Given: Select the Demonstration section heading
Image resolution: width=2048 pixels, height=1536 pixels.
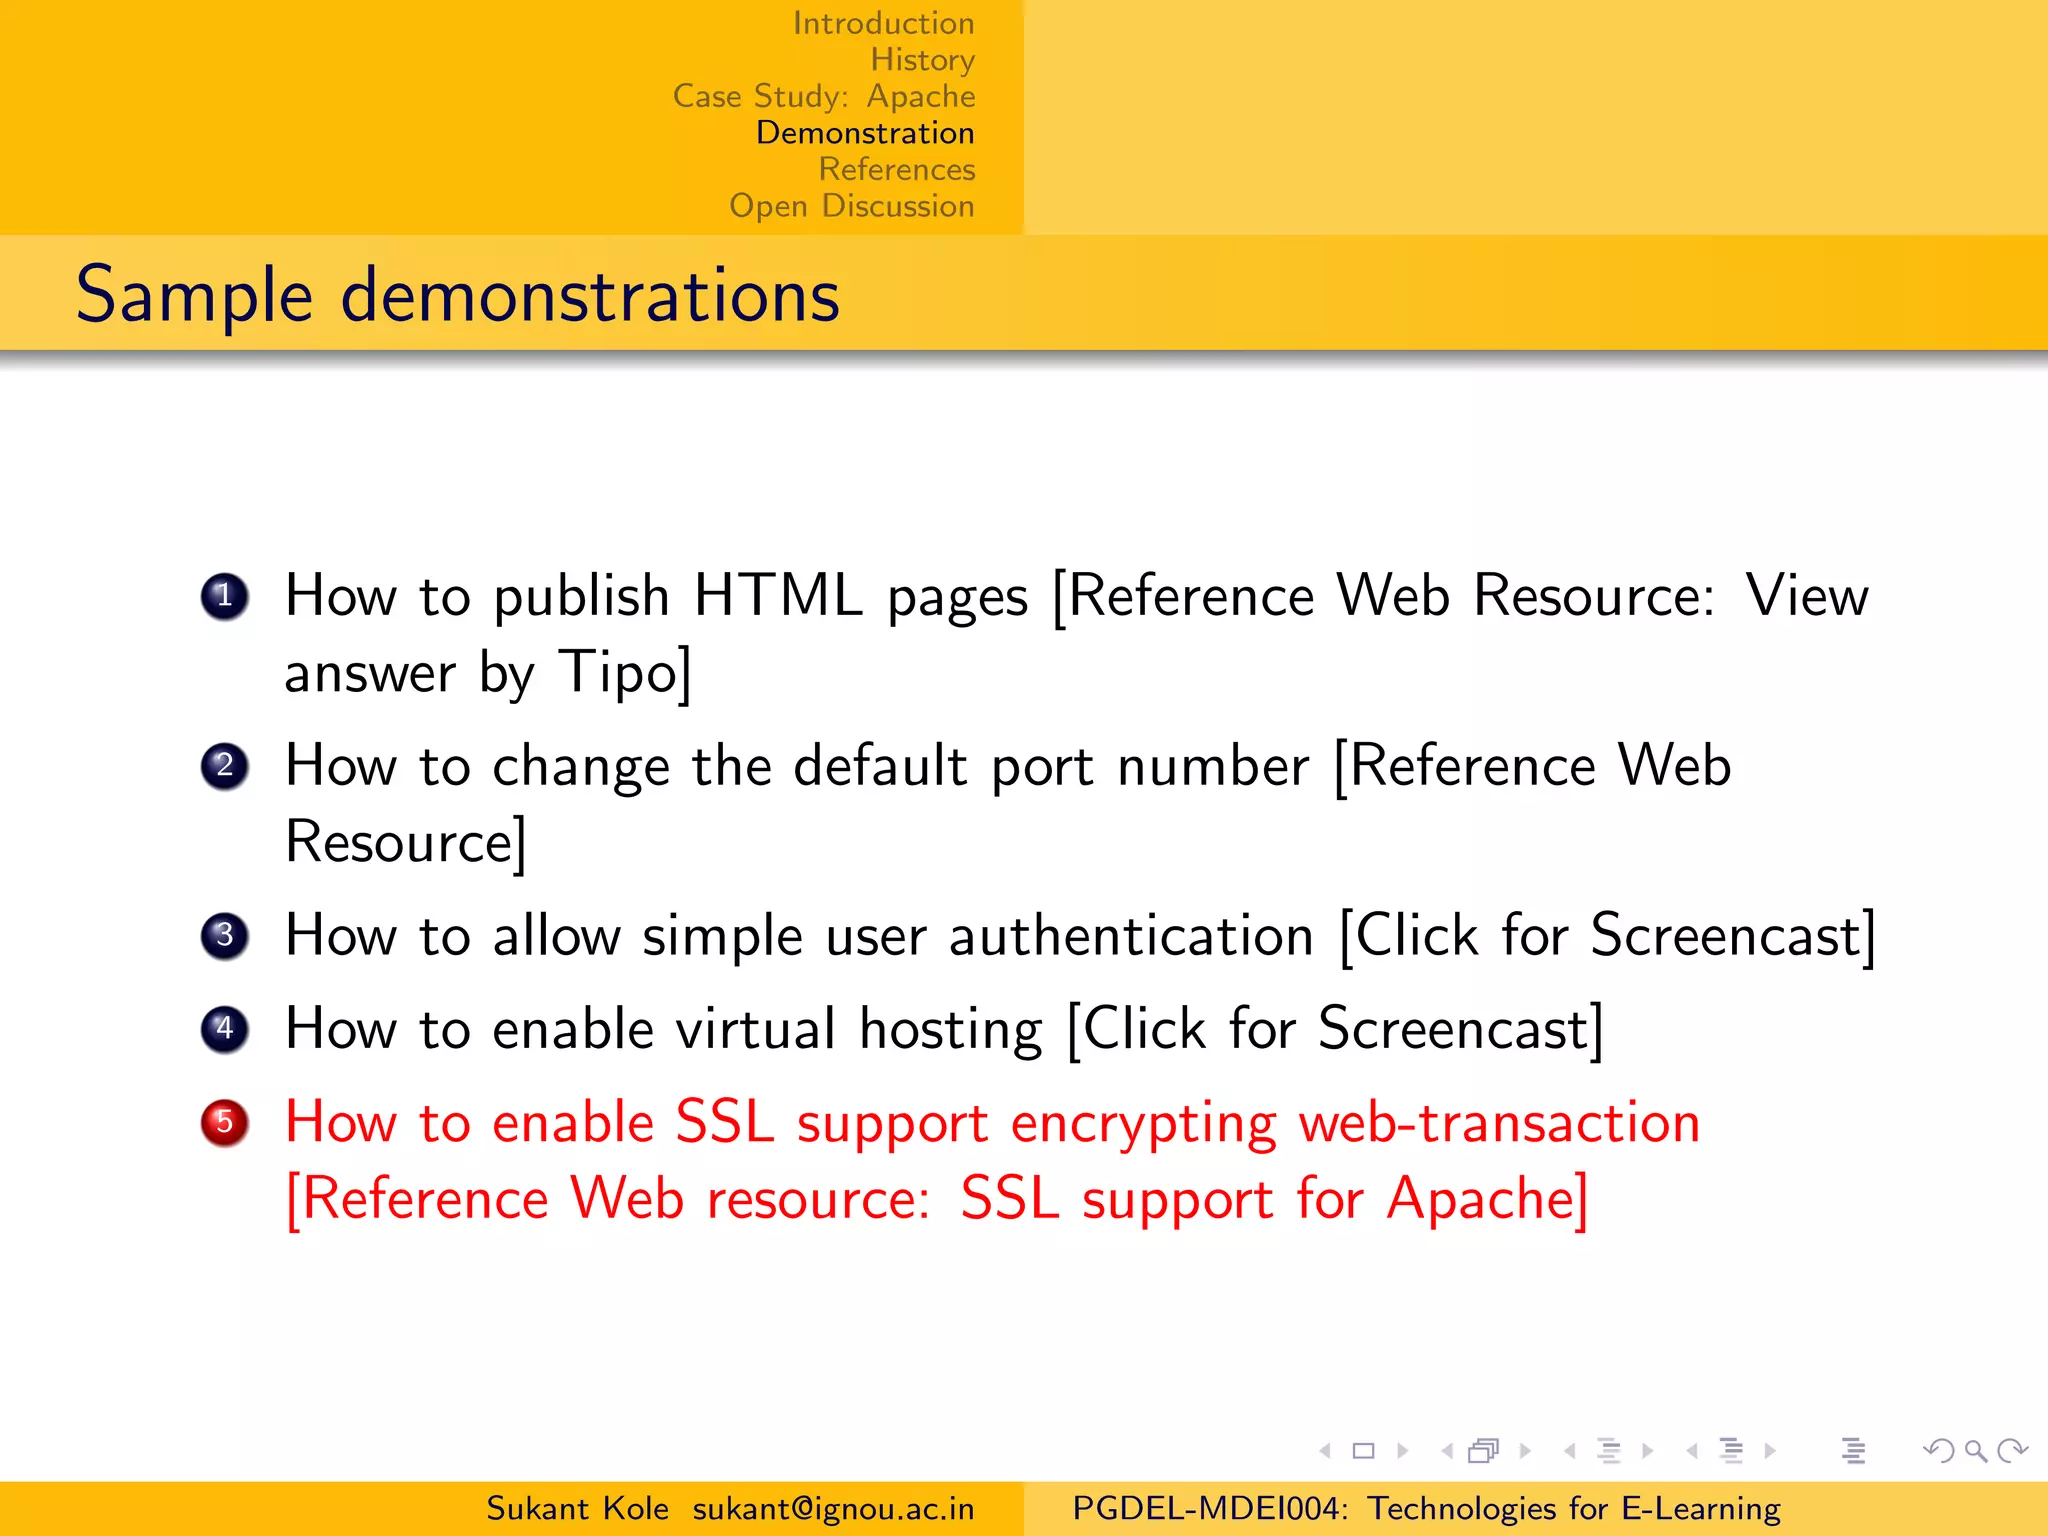Looking at the screenshot, I should tap(865, 133).
